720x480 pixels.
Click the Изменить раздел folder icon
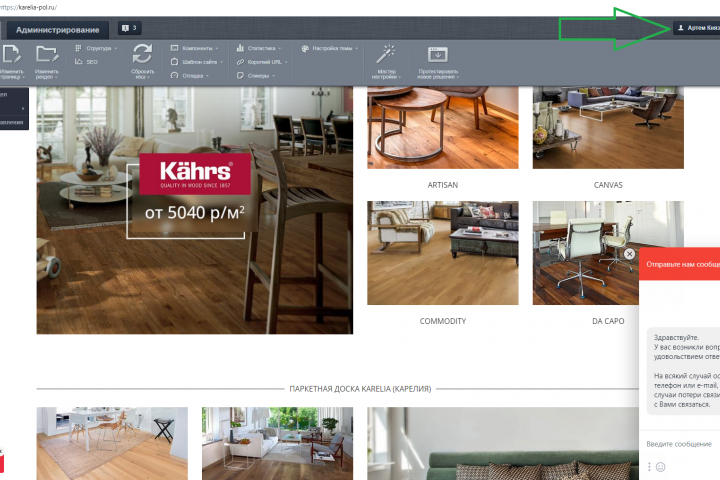(47, 54)
